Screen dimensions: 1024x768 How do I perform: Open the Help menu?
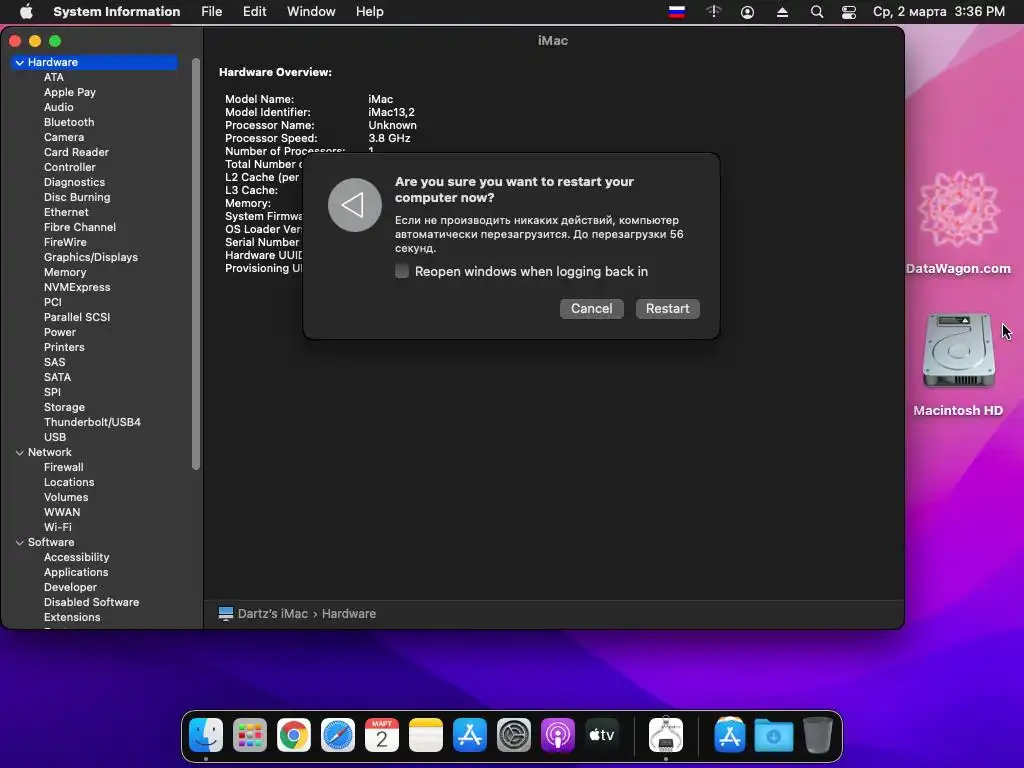[370, 12]
